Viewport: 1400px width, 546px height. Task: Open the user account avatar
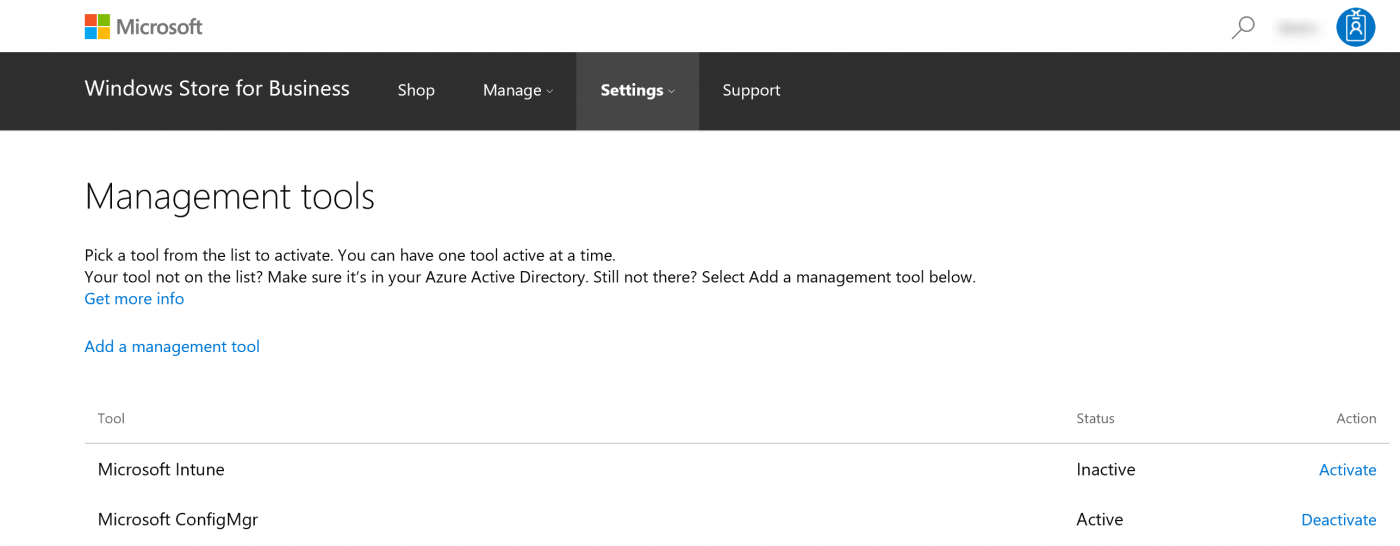[x=1355, y=27]
